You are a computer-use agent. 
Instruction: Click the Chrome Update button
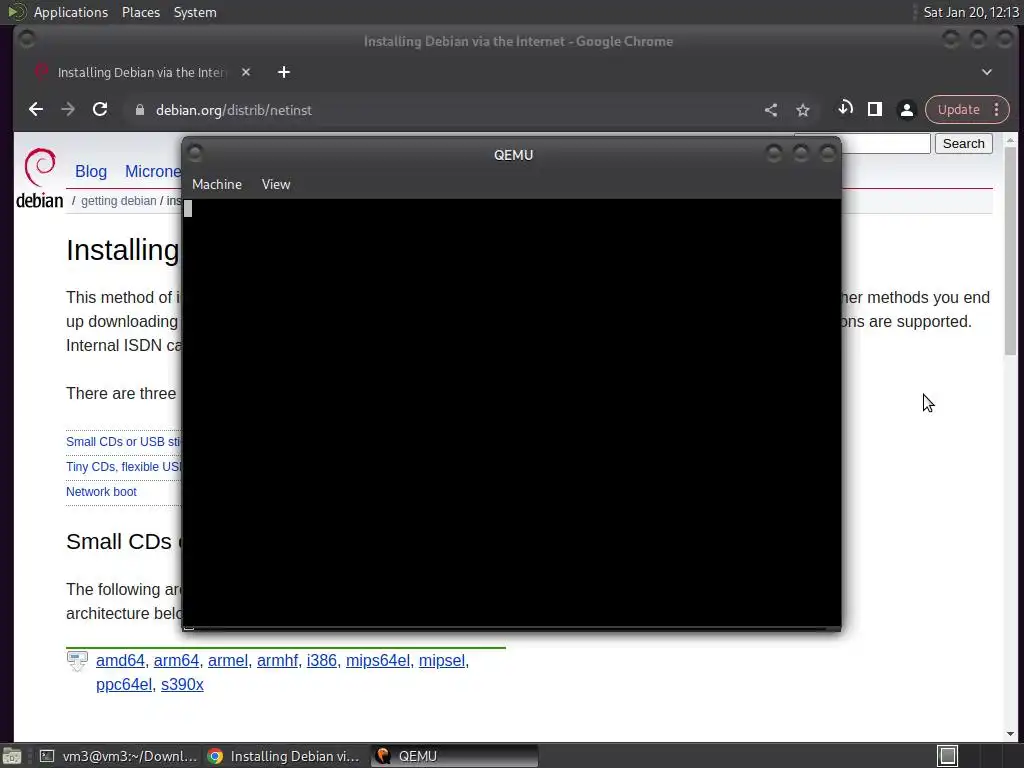click(x=958, y=110)
